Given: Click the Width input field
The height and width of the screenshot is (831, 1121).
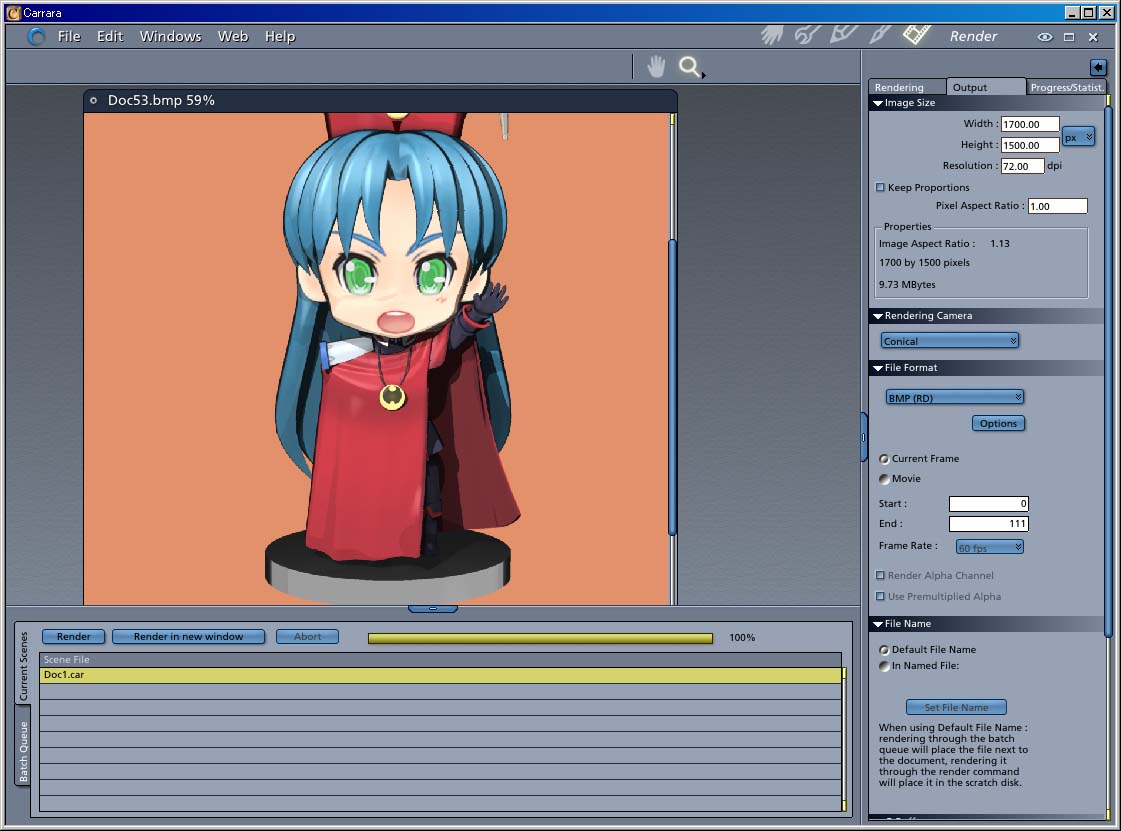Looking at the screenshot, I should pos(1029,124).
